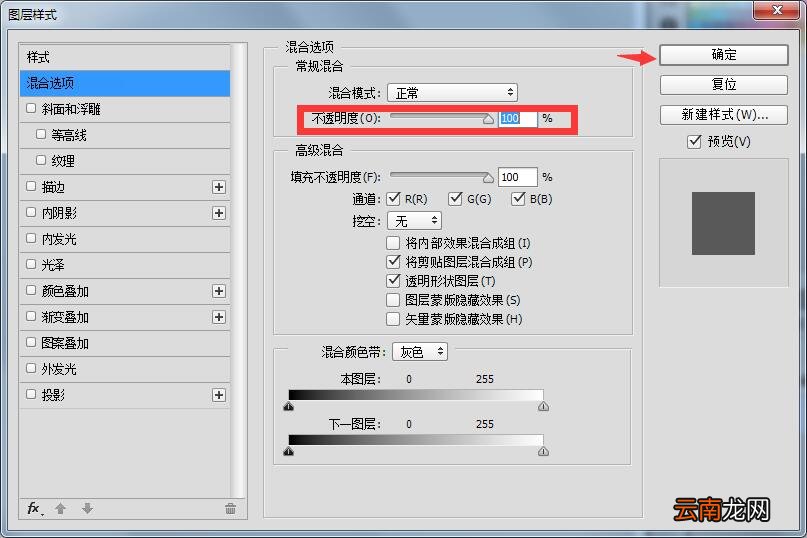Add another 内阴影 effect with plus icon
The width and height of the screenshot is (807, 538).
(219, 213)
